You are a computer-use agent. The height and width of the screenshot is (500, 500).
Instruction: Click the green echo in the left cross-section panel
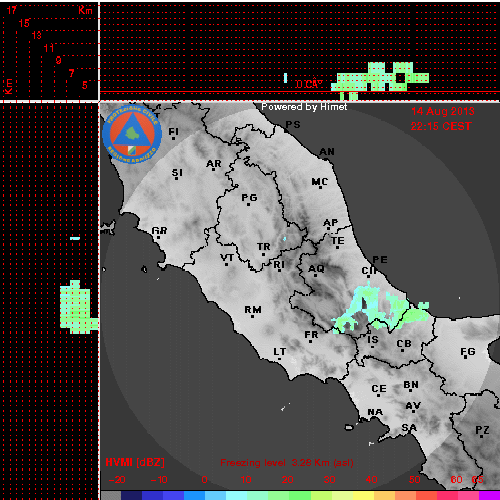click(78, 307)
